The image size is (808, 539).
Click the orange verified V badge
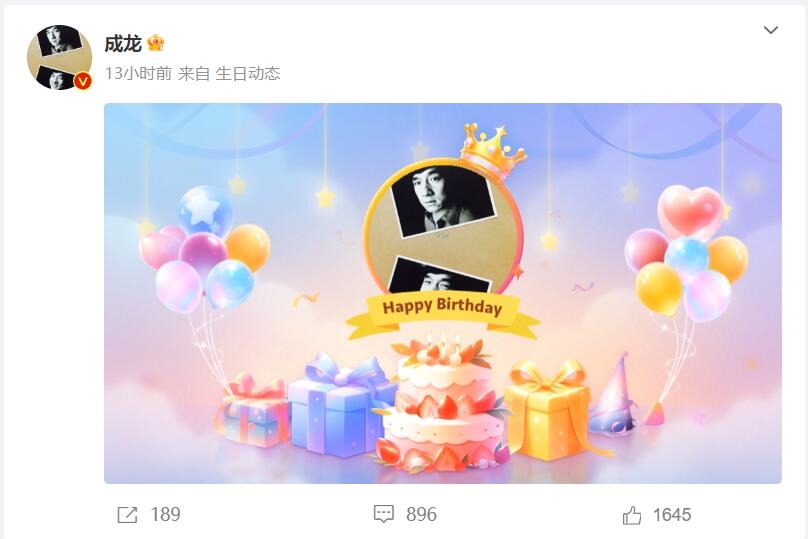click(x=83, y=81)
